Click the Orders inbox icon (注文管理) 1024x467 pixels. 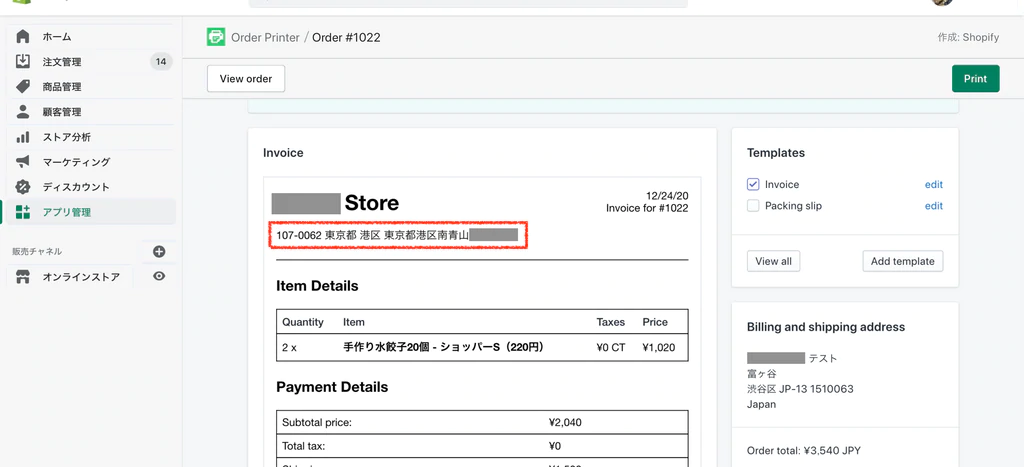[x=23, y=62]
